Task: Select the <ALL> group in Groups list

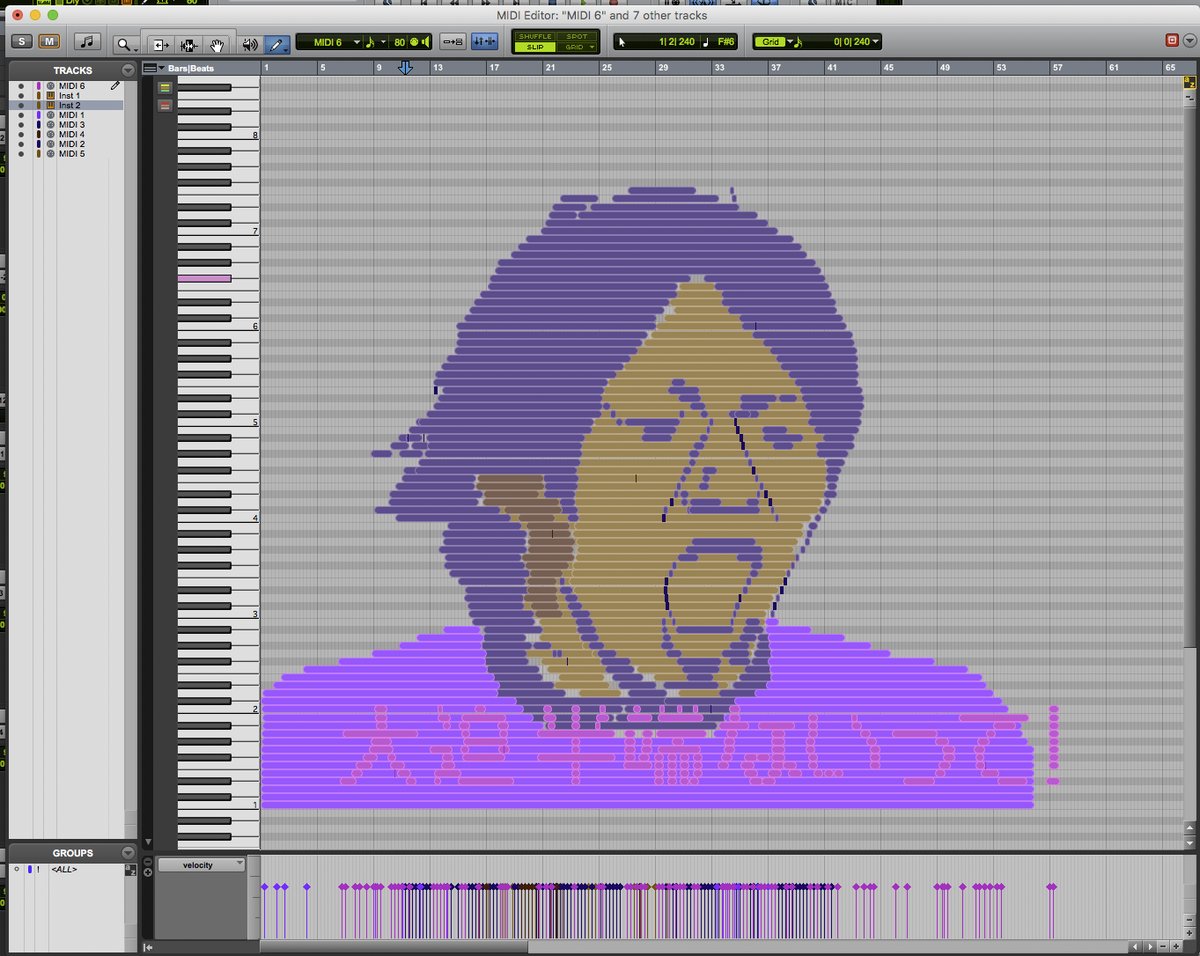Action: (x=65, y=869)
